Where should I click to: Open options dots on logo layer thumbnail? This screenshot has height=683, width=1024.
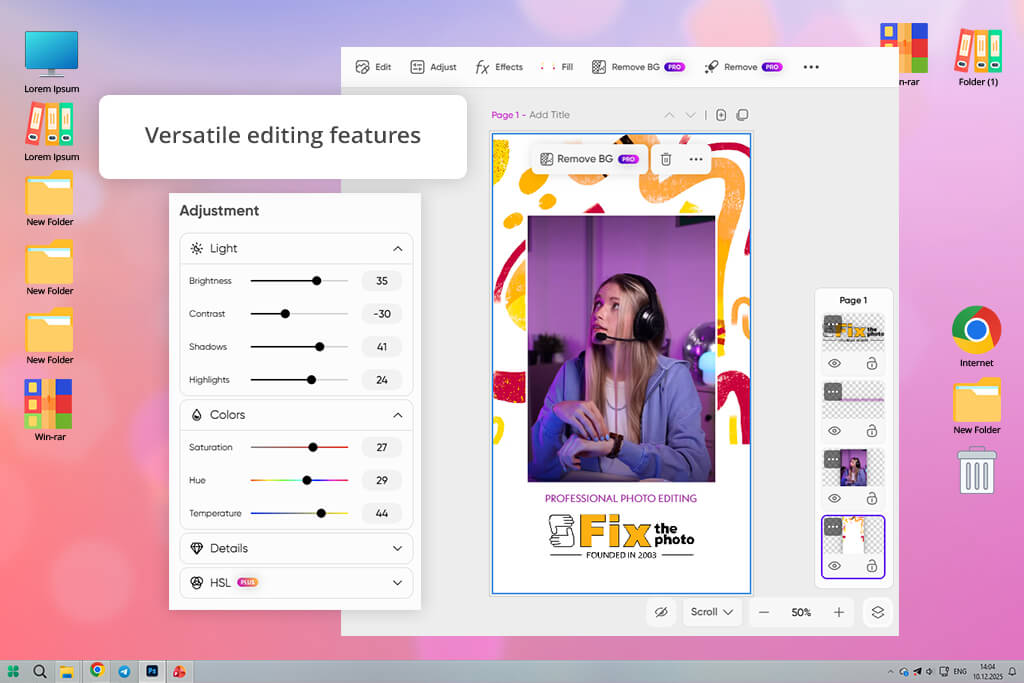pos(833,323)
